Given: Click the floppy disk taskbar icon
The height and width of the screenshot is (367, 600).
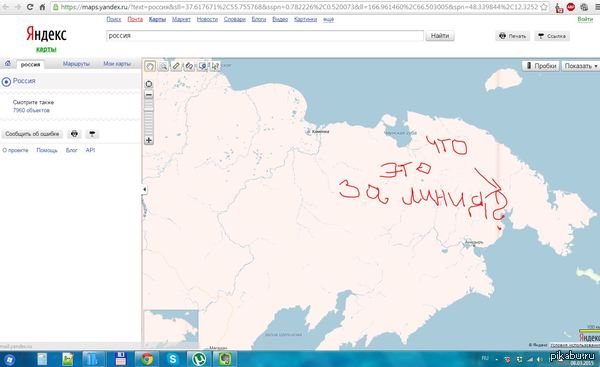Looking at the screenshot, I should (121, 359).
